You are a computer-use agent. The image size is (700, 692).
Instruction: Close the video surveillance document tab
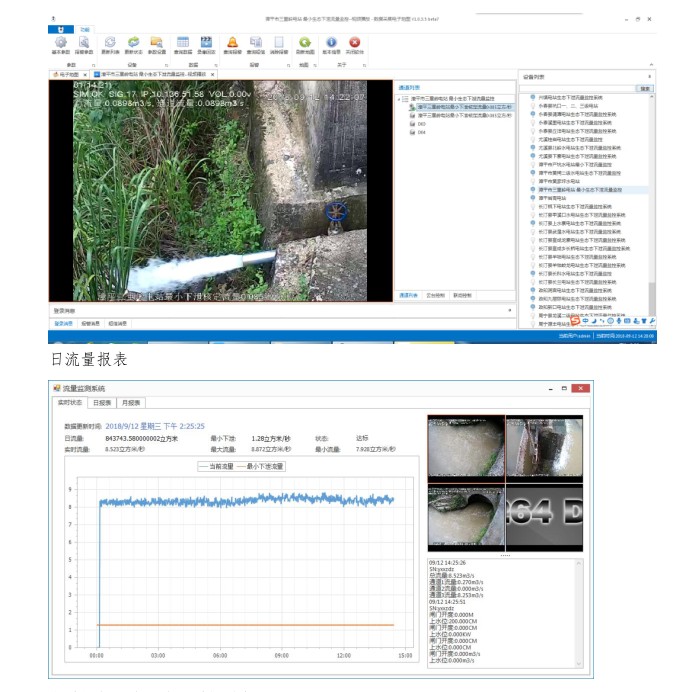pyautogui.click(x=212, y=75)
